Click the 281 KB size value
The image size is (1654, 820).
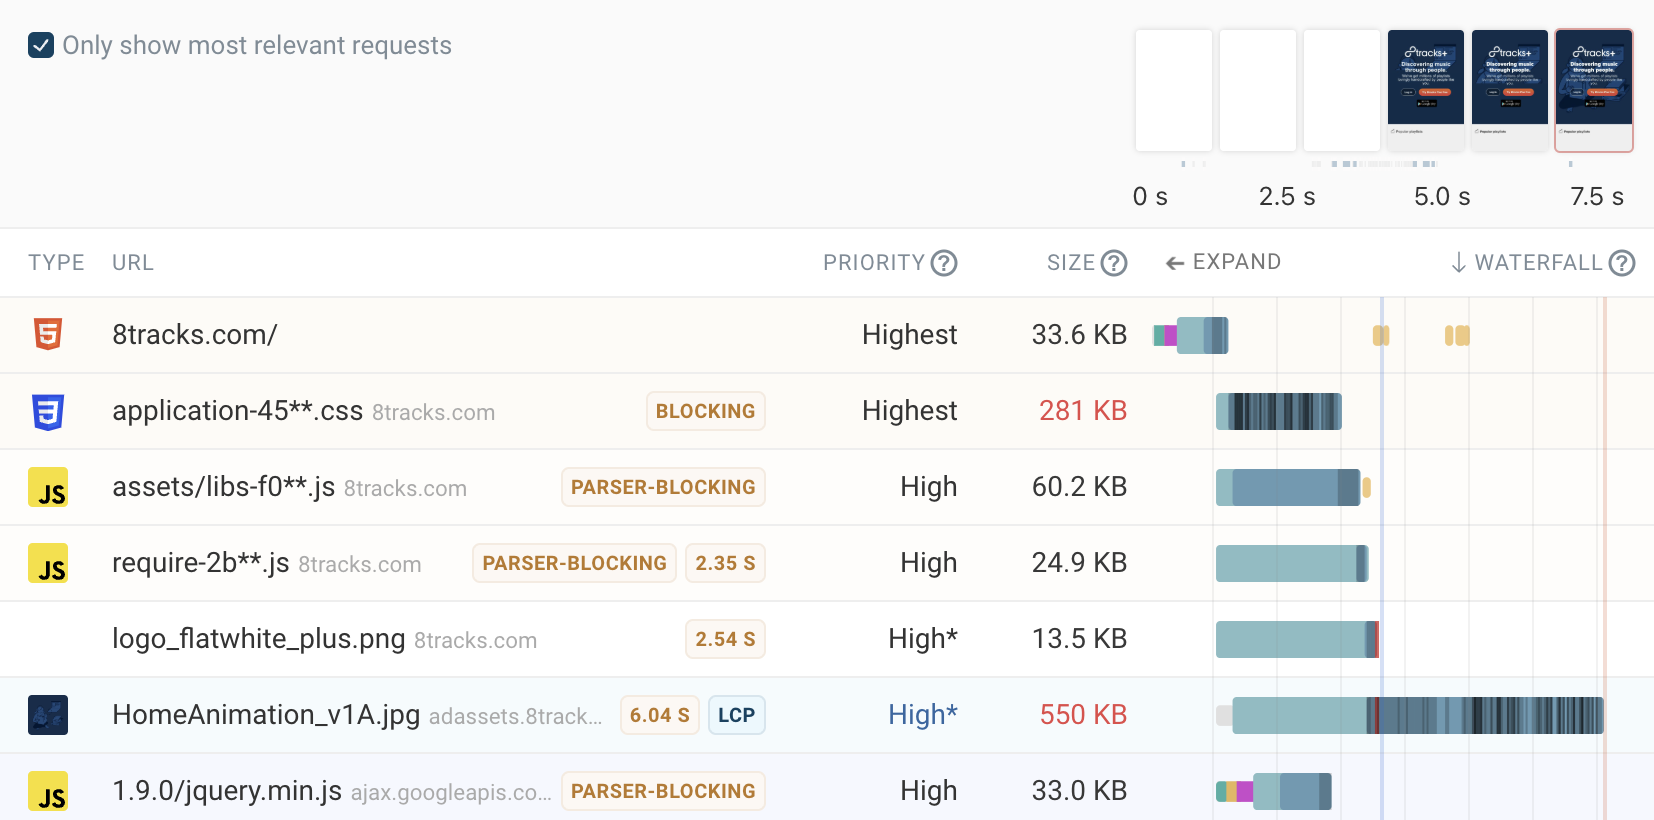(x=1083, y=411)
